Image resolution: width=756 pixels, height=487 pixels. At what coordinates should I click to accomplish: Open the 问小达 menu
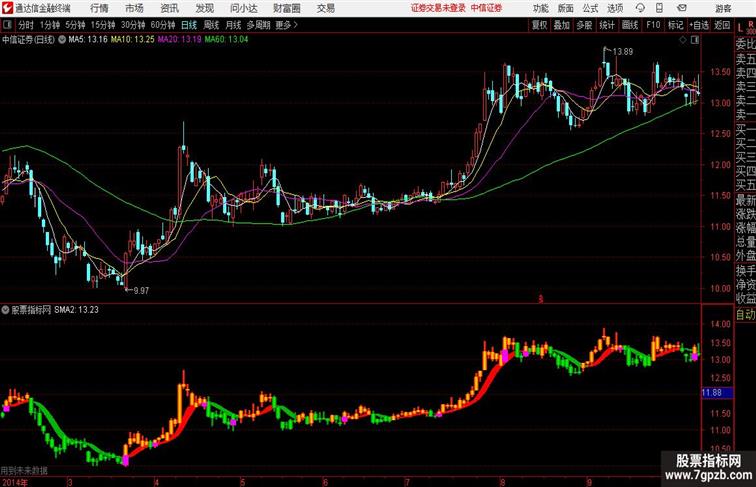pyautogui.click(x=244, y=8)
